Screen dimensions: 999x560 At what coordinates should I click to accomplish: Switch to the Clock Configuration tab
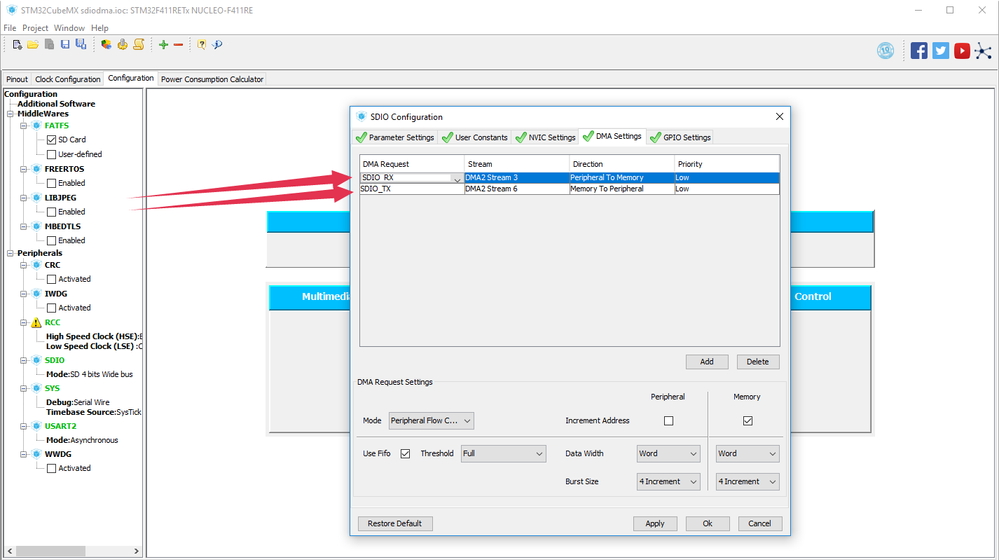click(x=68, y=79)
